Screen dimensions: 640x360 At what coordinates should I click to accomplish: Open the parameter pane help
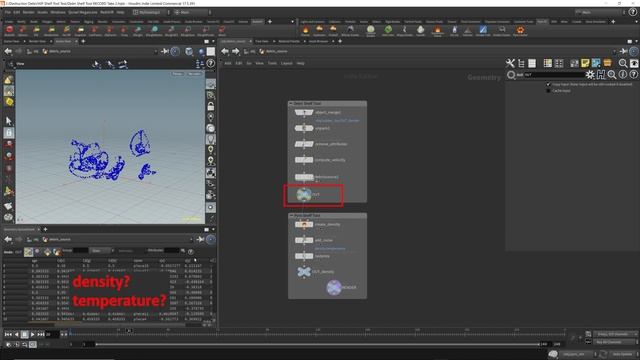633,75
